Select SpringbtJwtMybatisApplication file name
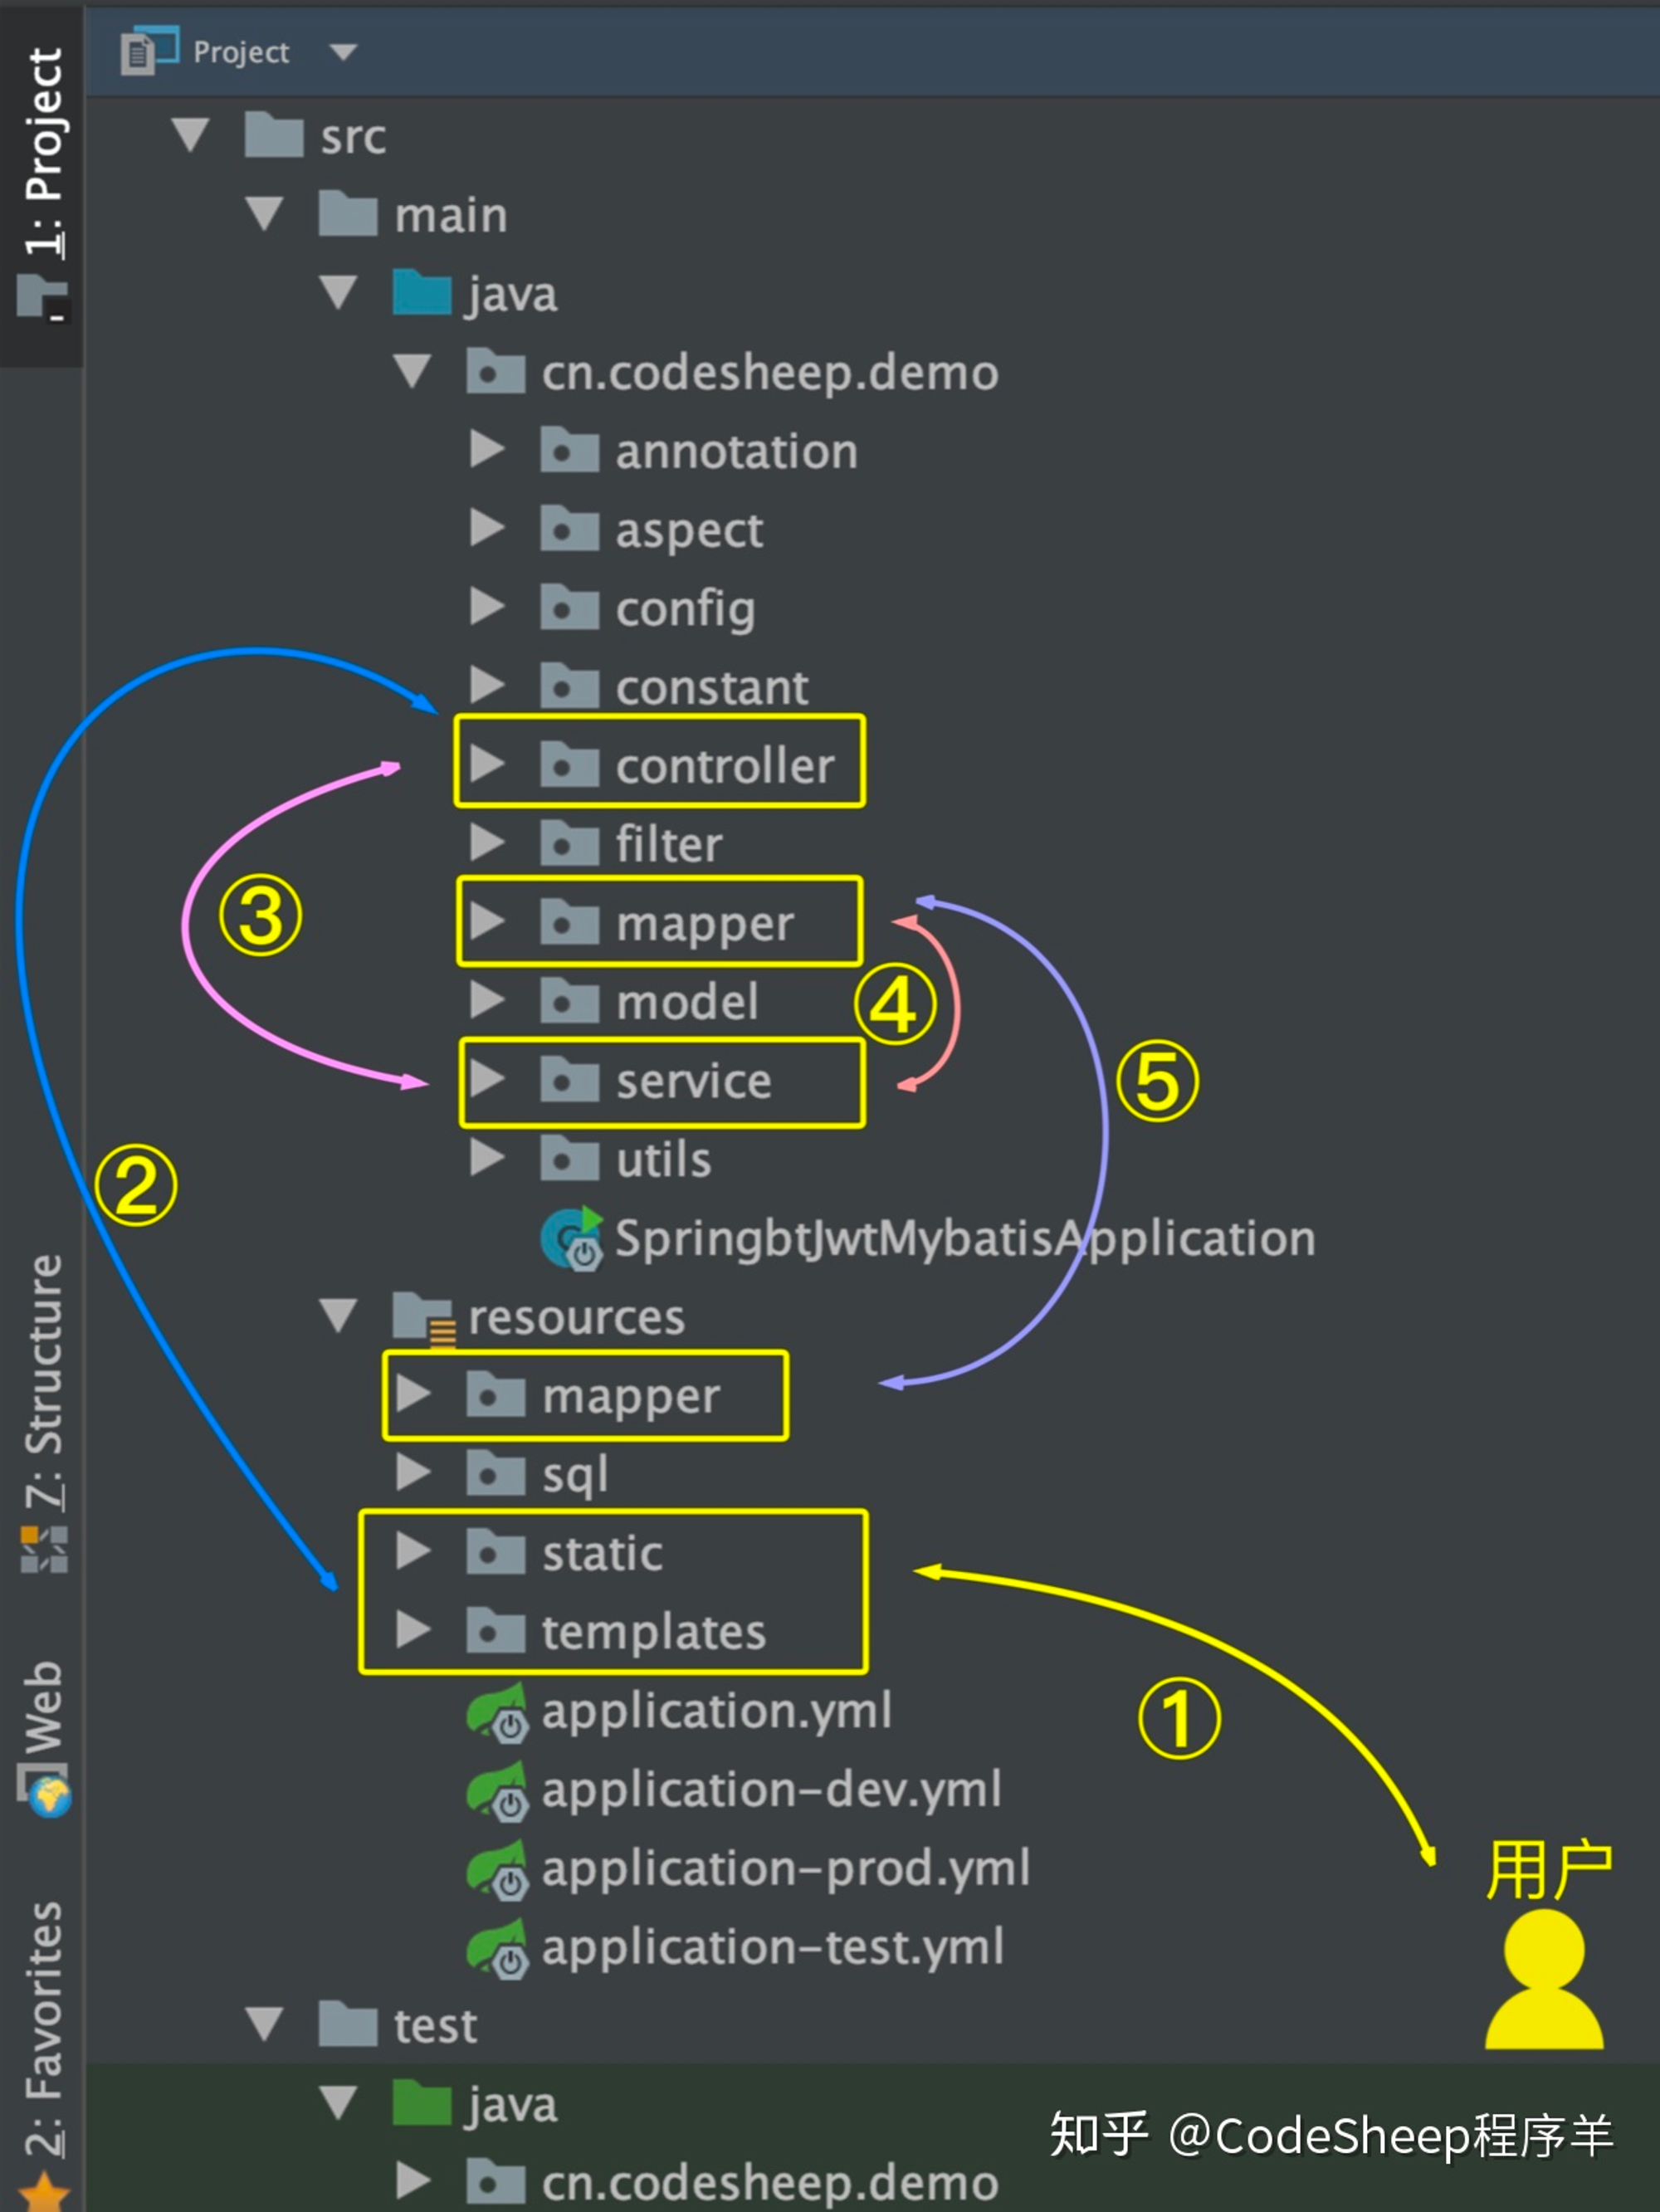 [x=965, y=1240]
